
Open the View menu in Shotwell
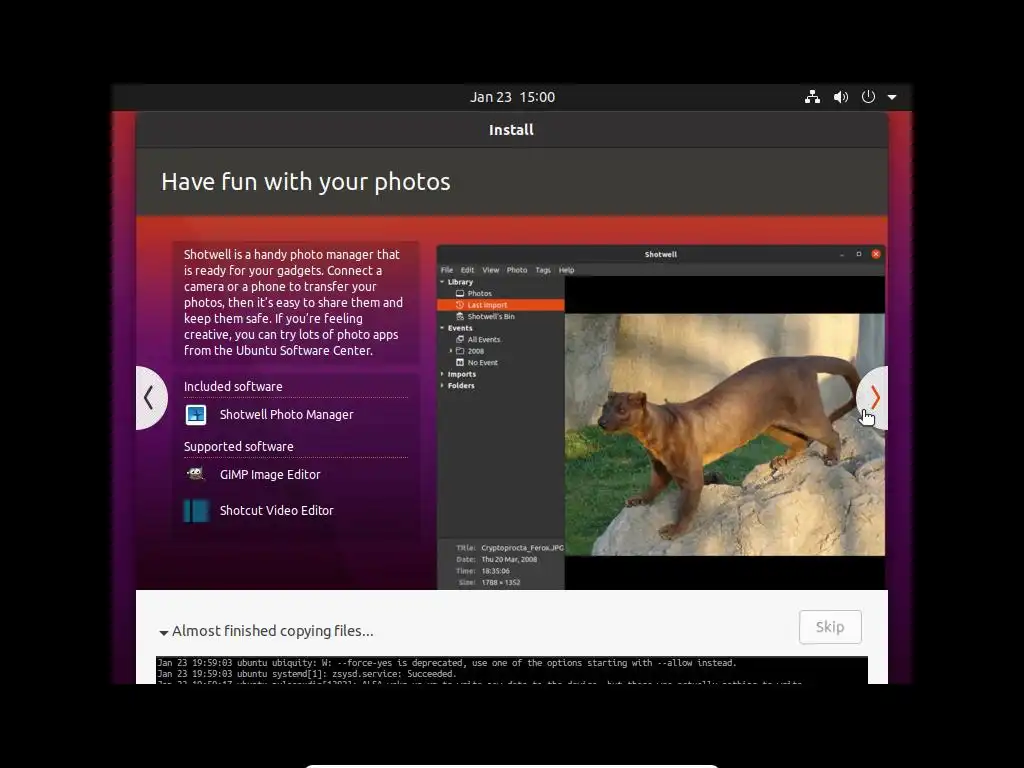tap(490, 270)
